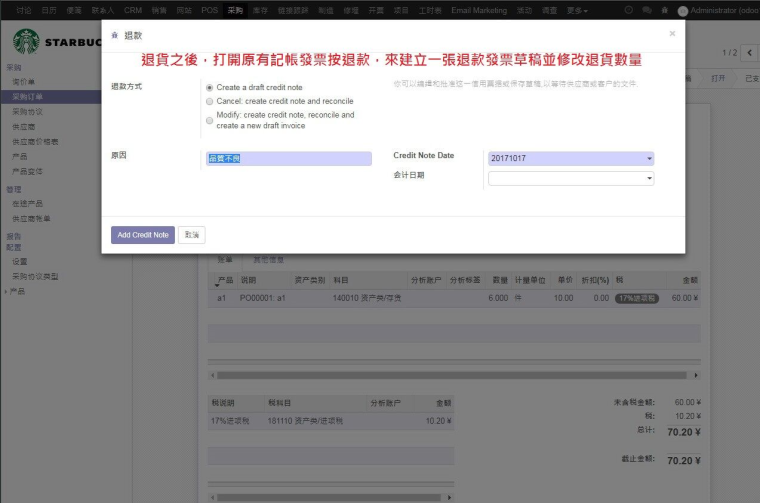Screen dimensions: 760x503
Task: Open the conversations chat icon in top bar
Action: (647, 10)
